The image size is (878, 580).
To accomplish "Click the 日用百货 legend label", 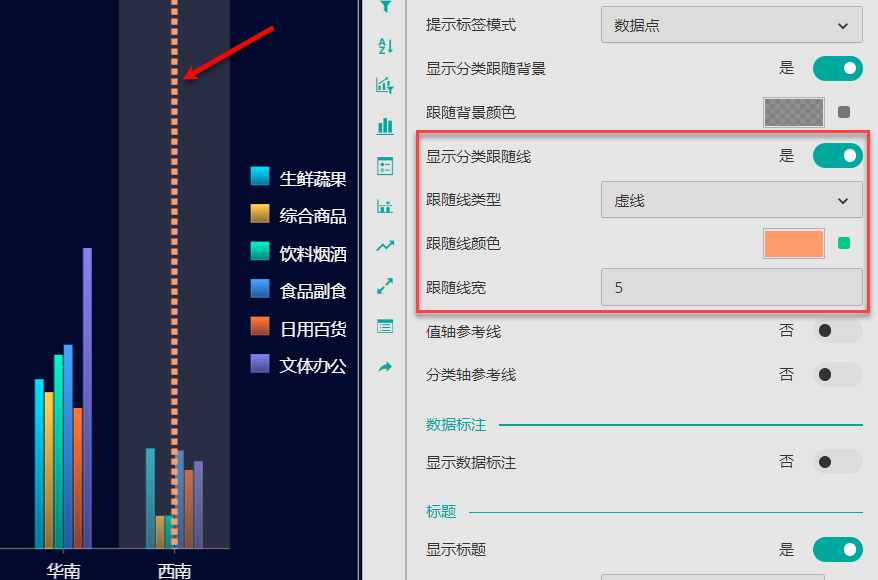I will [x=313, y=329].
